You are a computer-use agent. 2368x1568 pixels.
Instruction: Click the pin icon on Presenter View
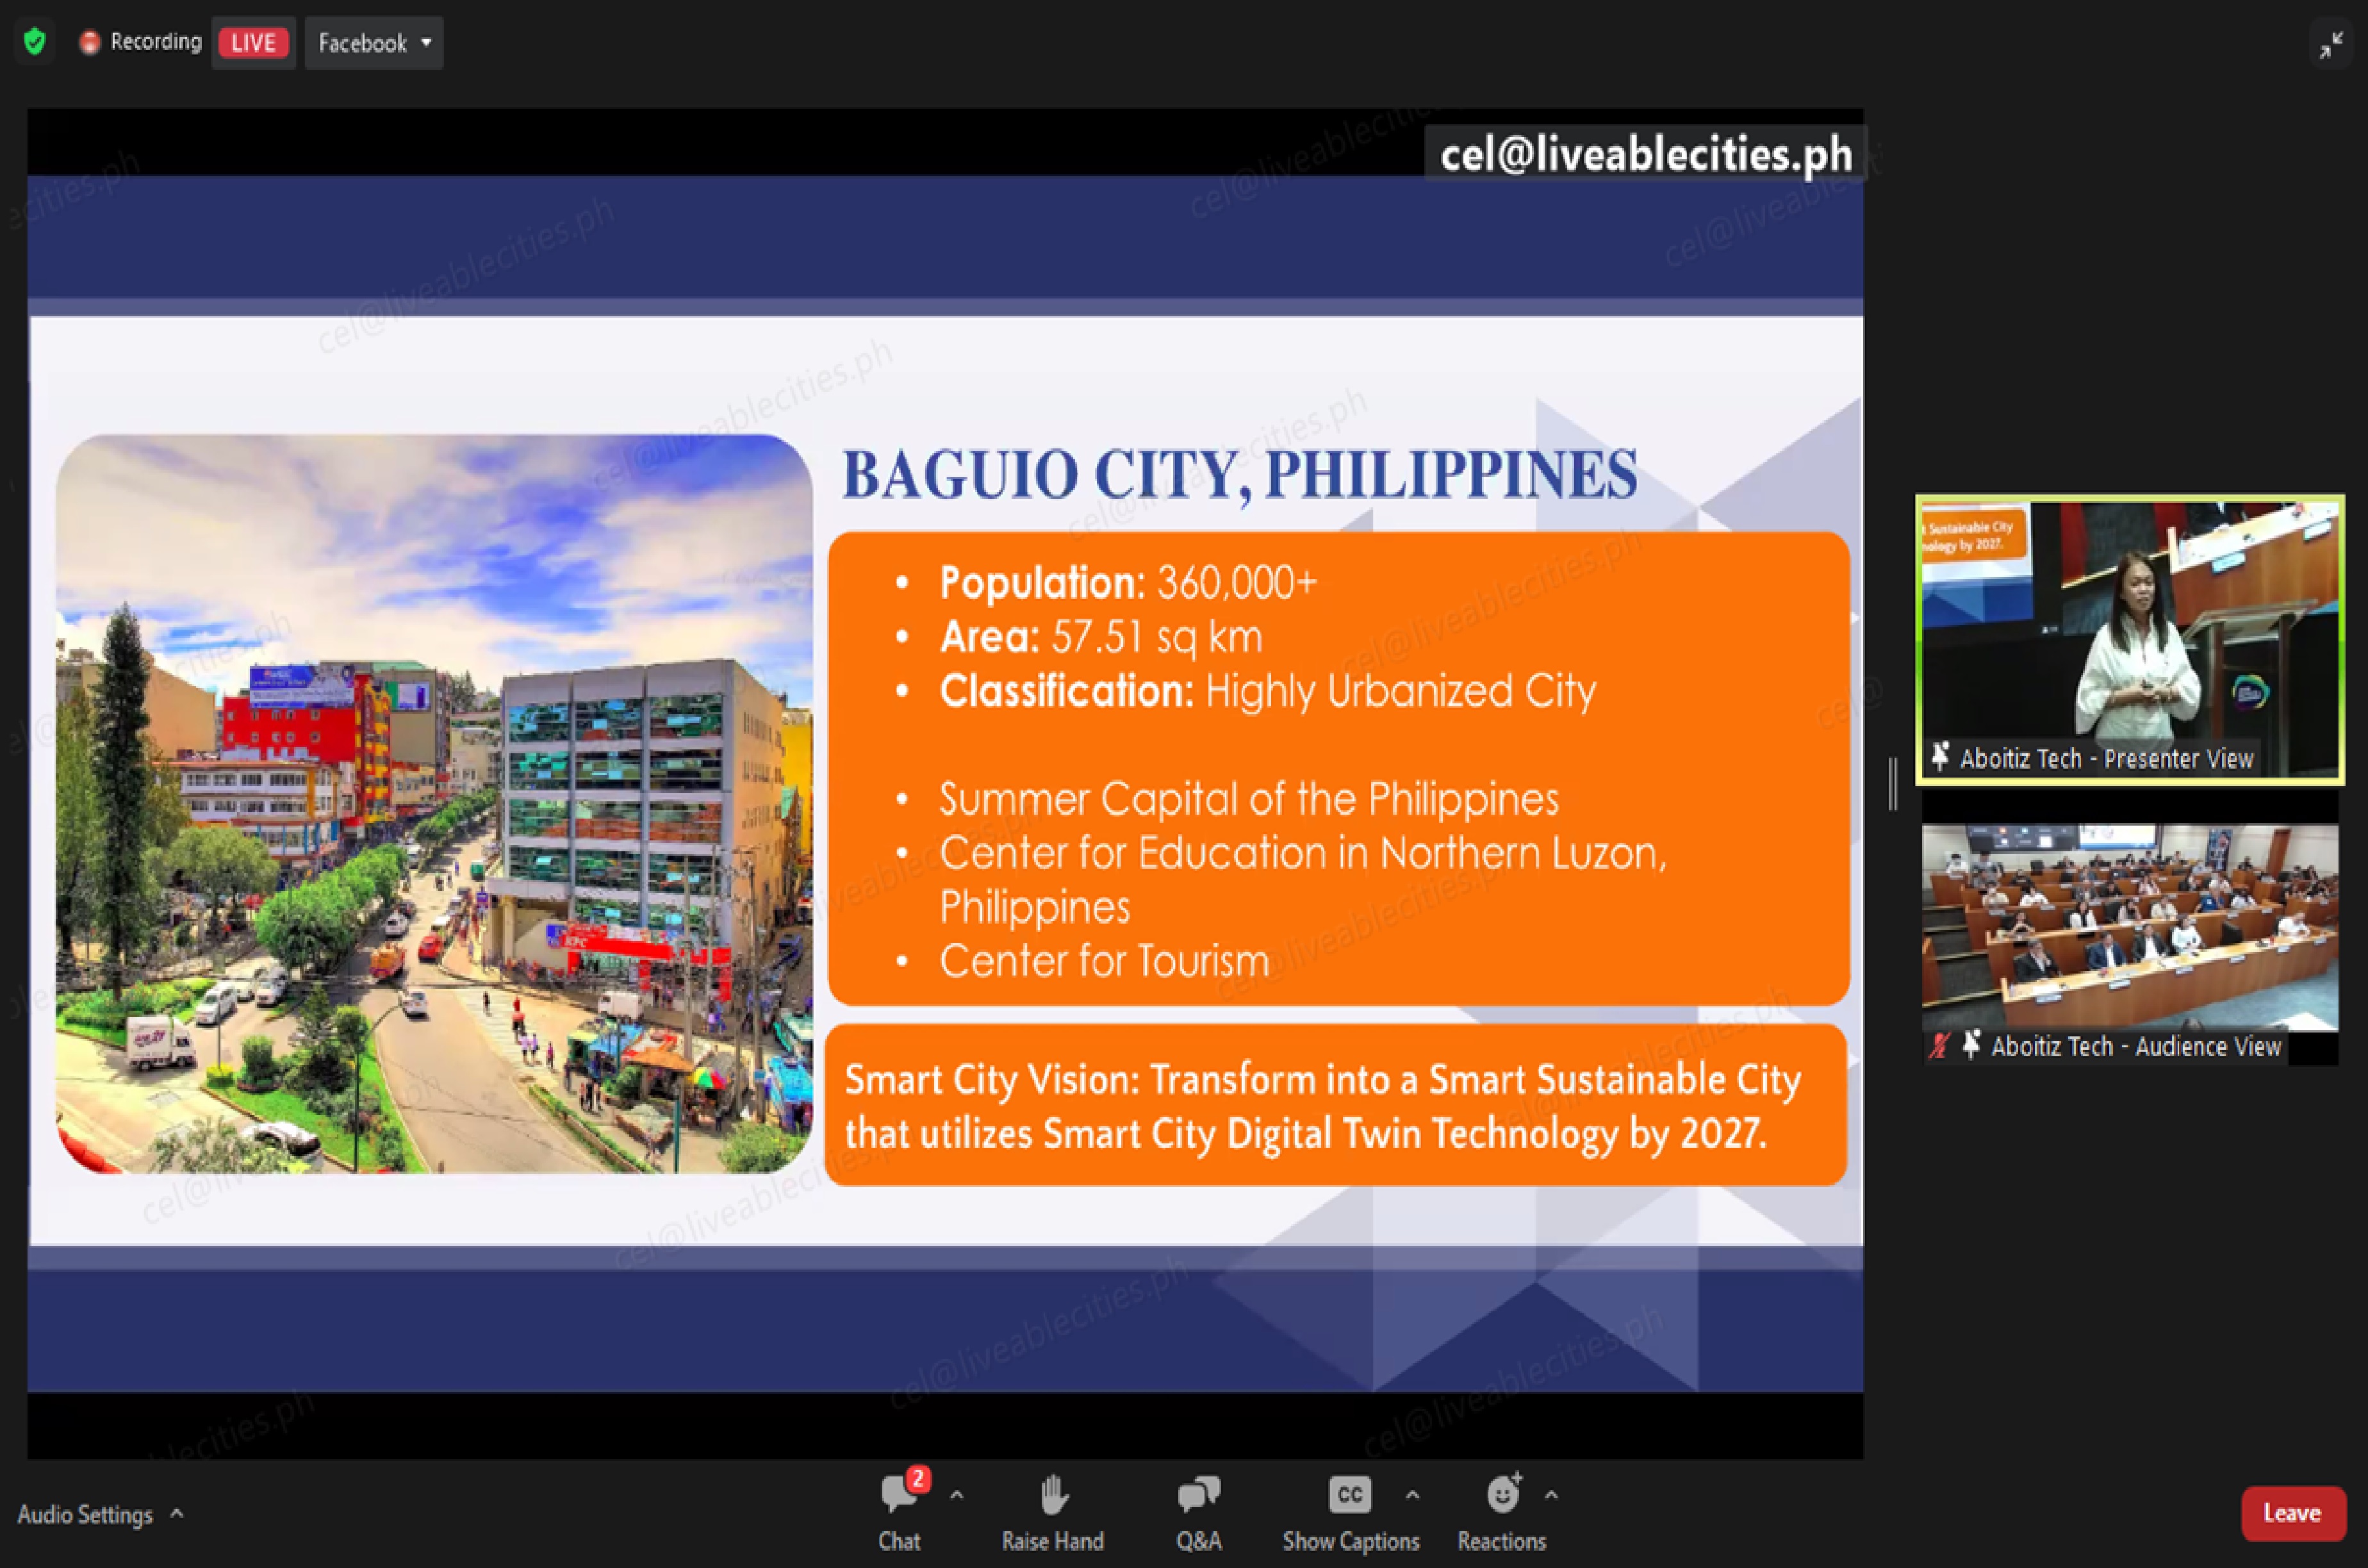(1940, 757)
